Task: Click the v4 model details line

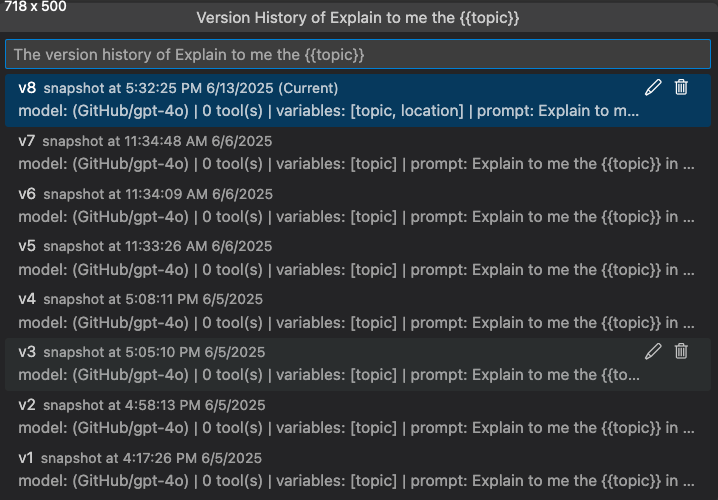Action: point(355,321)
